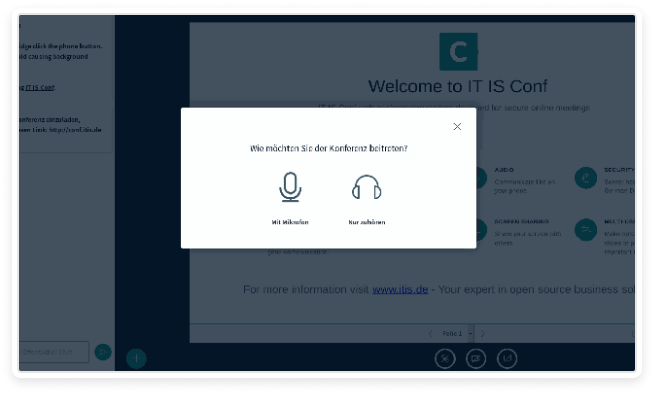
Task: Click the Audio feature icon on slide
Action: pos(481,178)
